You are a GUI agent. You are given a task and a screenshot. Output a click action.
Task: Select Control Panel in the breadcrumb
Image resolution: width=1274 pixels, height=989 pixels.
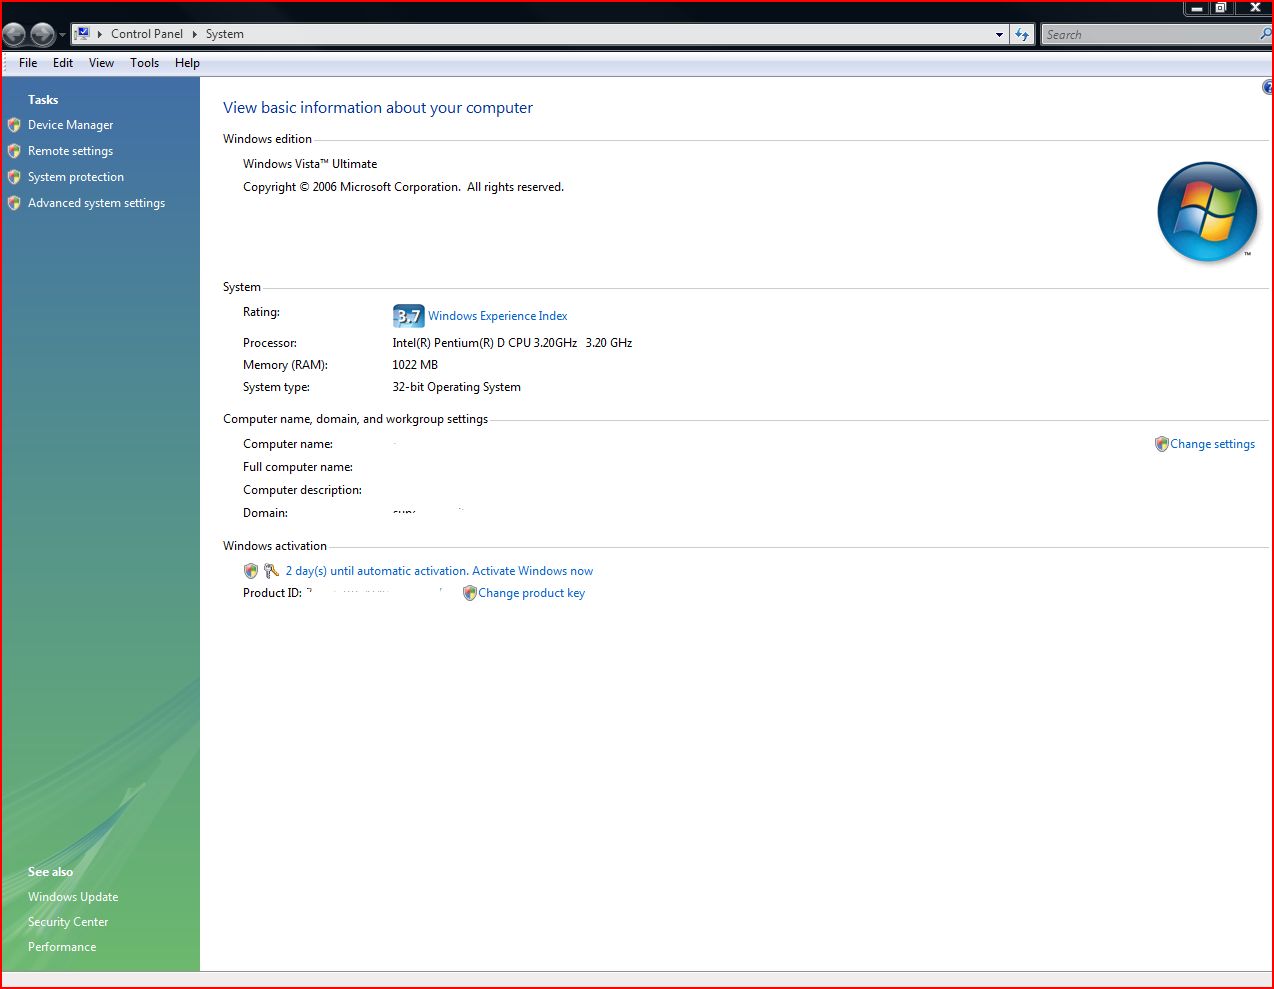[147, 34]
